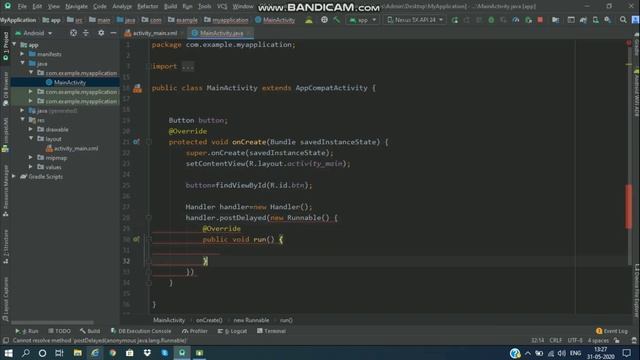Collapse the java folder in Project tree
This screenshot has height=360, width=640.
coord(23,63)
